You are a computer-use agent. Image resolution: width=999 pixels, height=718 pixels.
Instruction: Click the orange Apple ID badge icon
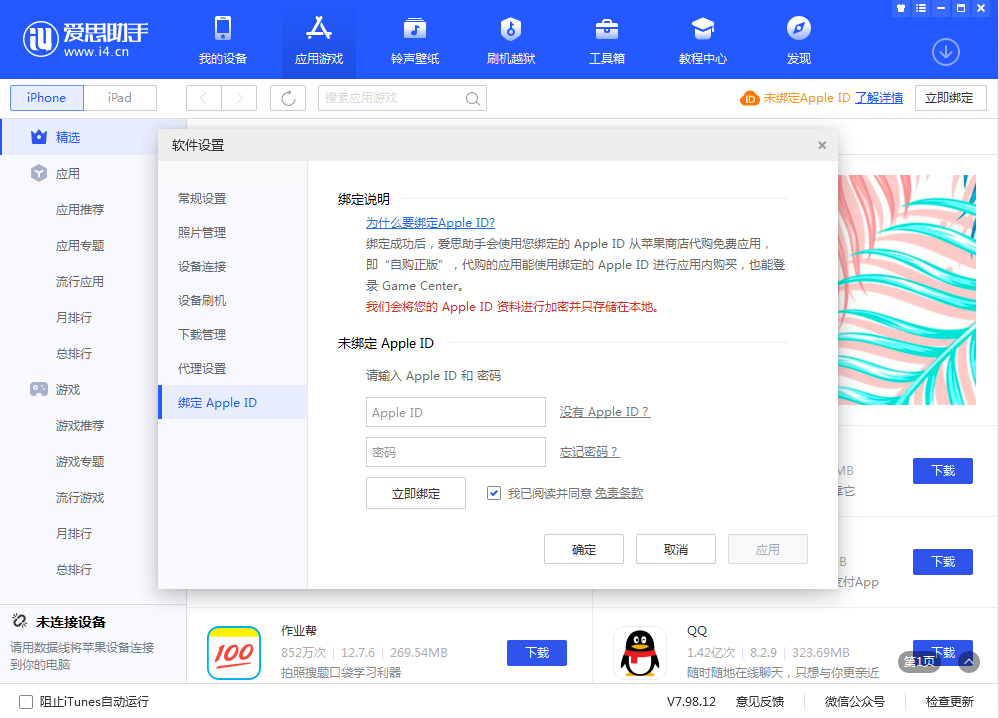(749, 98)
